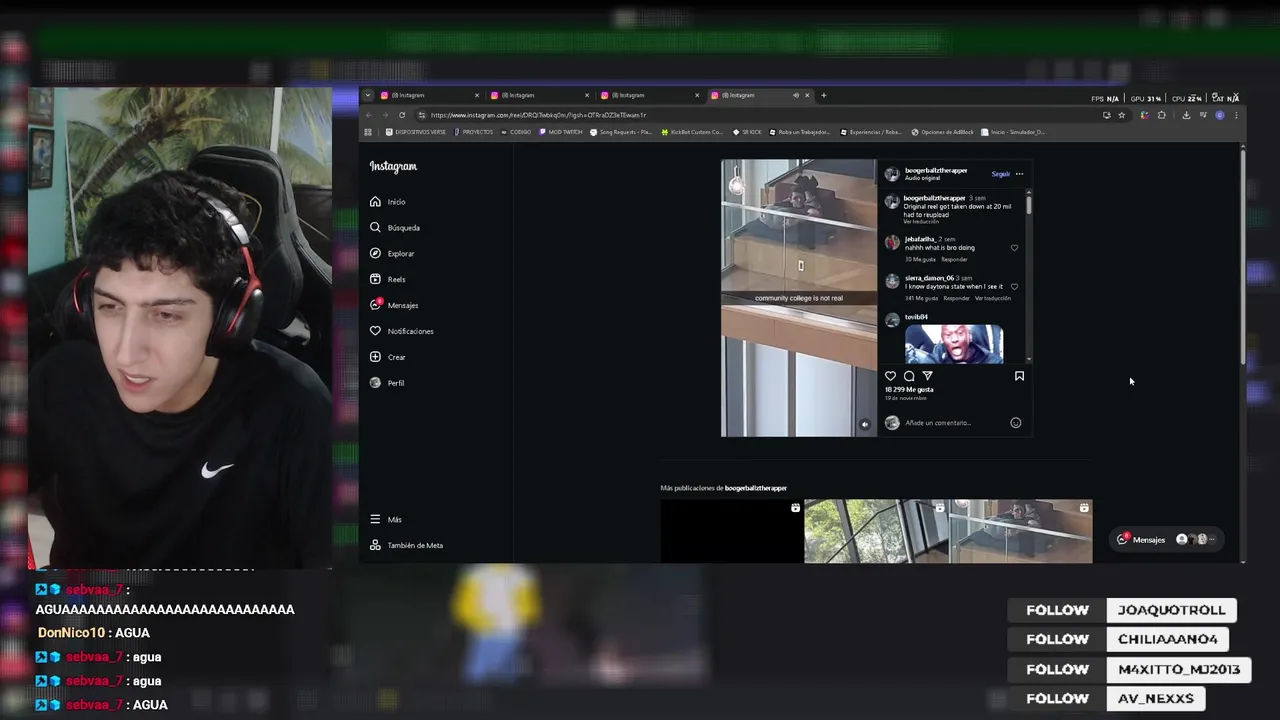The height and width of the screenshot is (720, 1280).
Task: Open DISPOSITIVOS VERSE bookmark
Action: click(416, 132)
